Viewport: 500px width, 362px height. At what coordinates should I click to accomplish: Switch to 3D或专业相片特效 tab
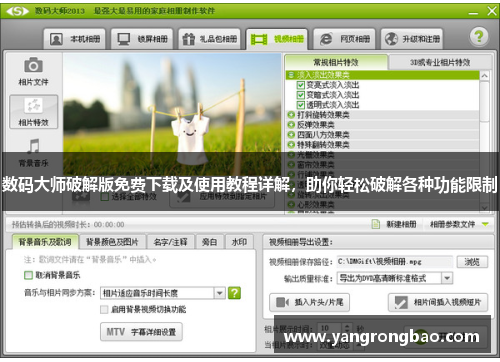440,62
